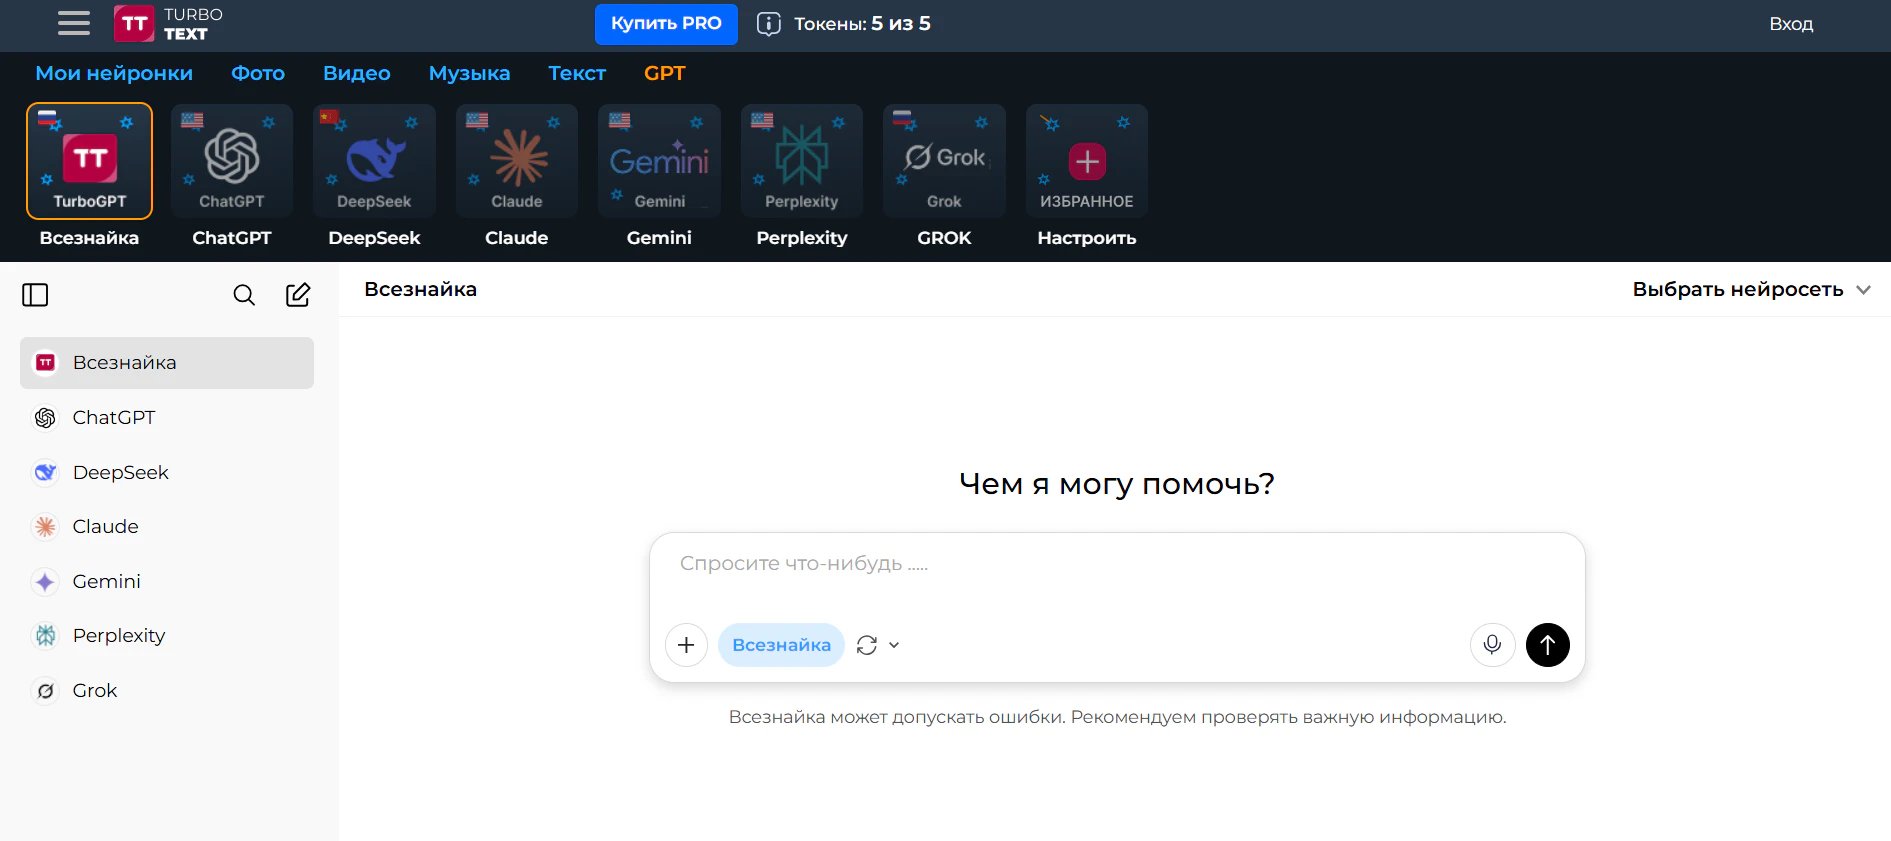Click the TurboText logo

pos(168,24)
